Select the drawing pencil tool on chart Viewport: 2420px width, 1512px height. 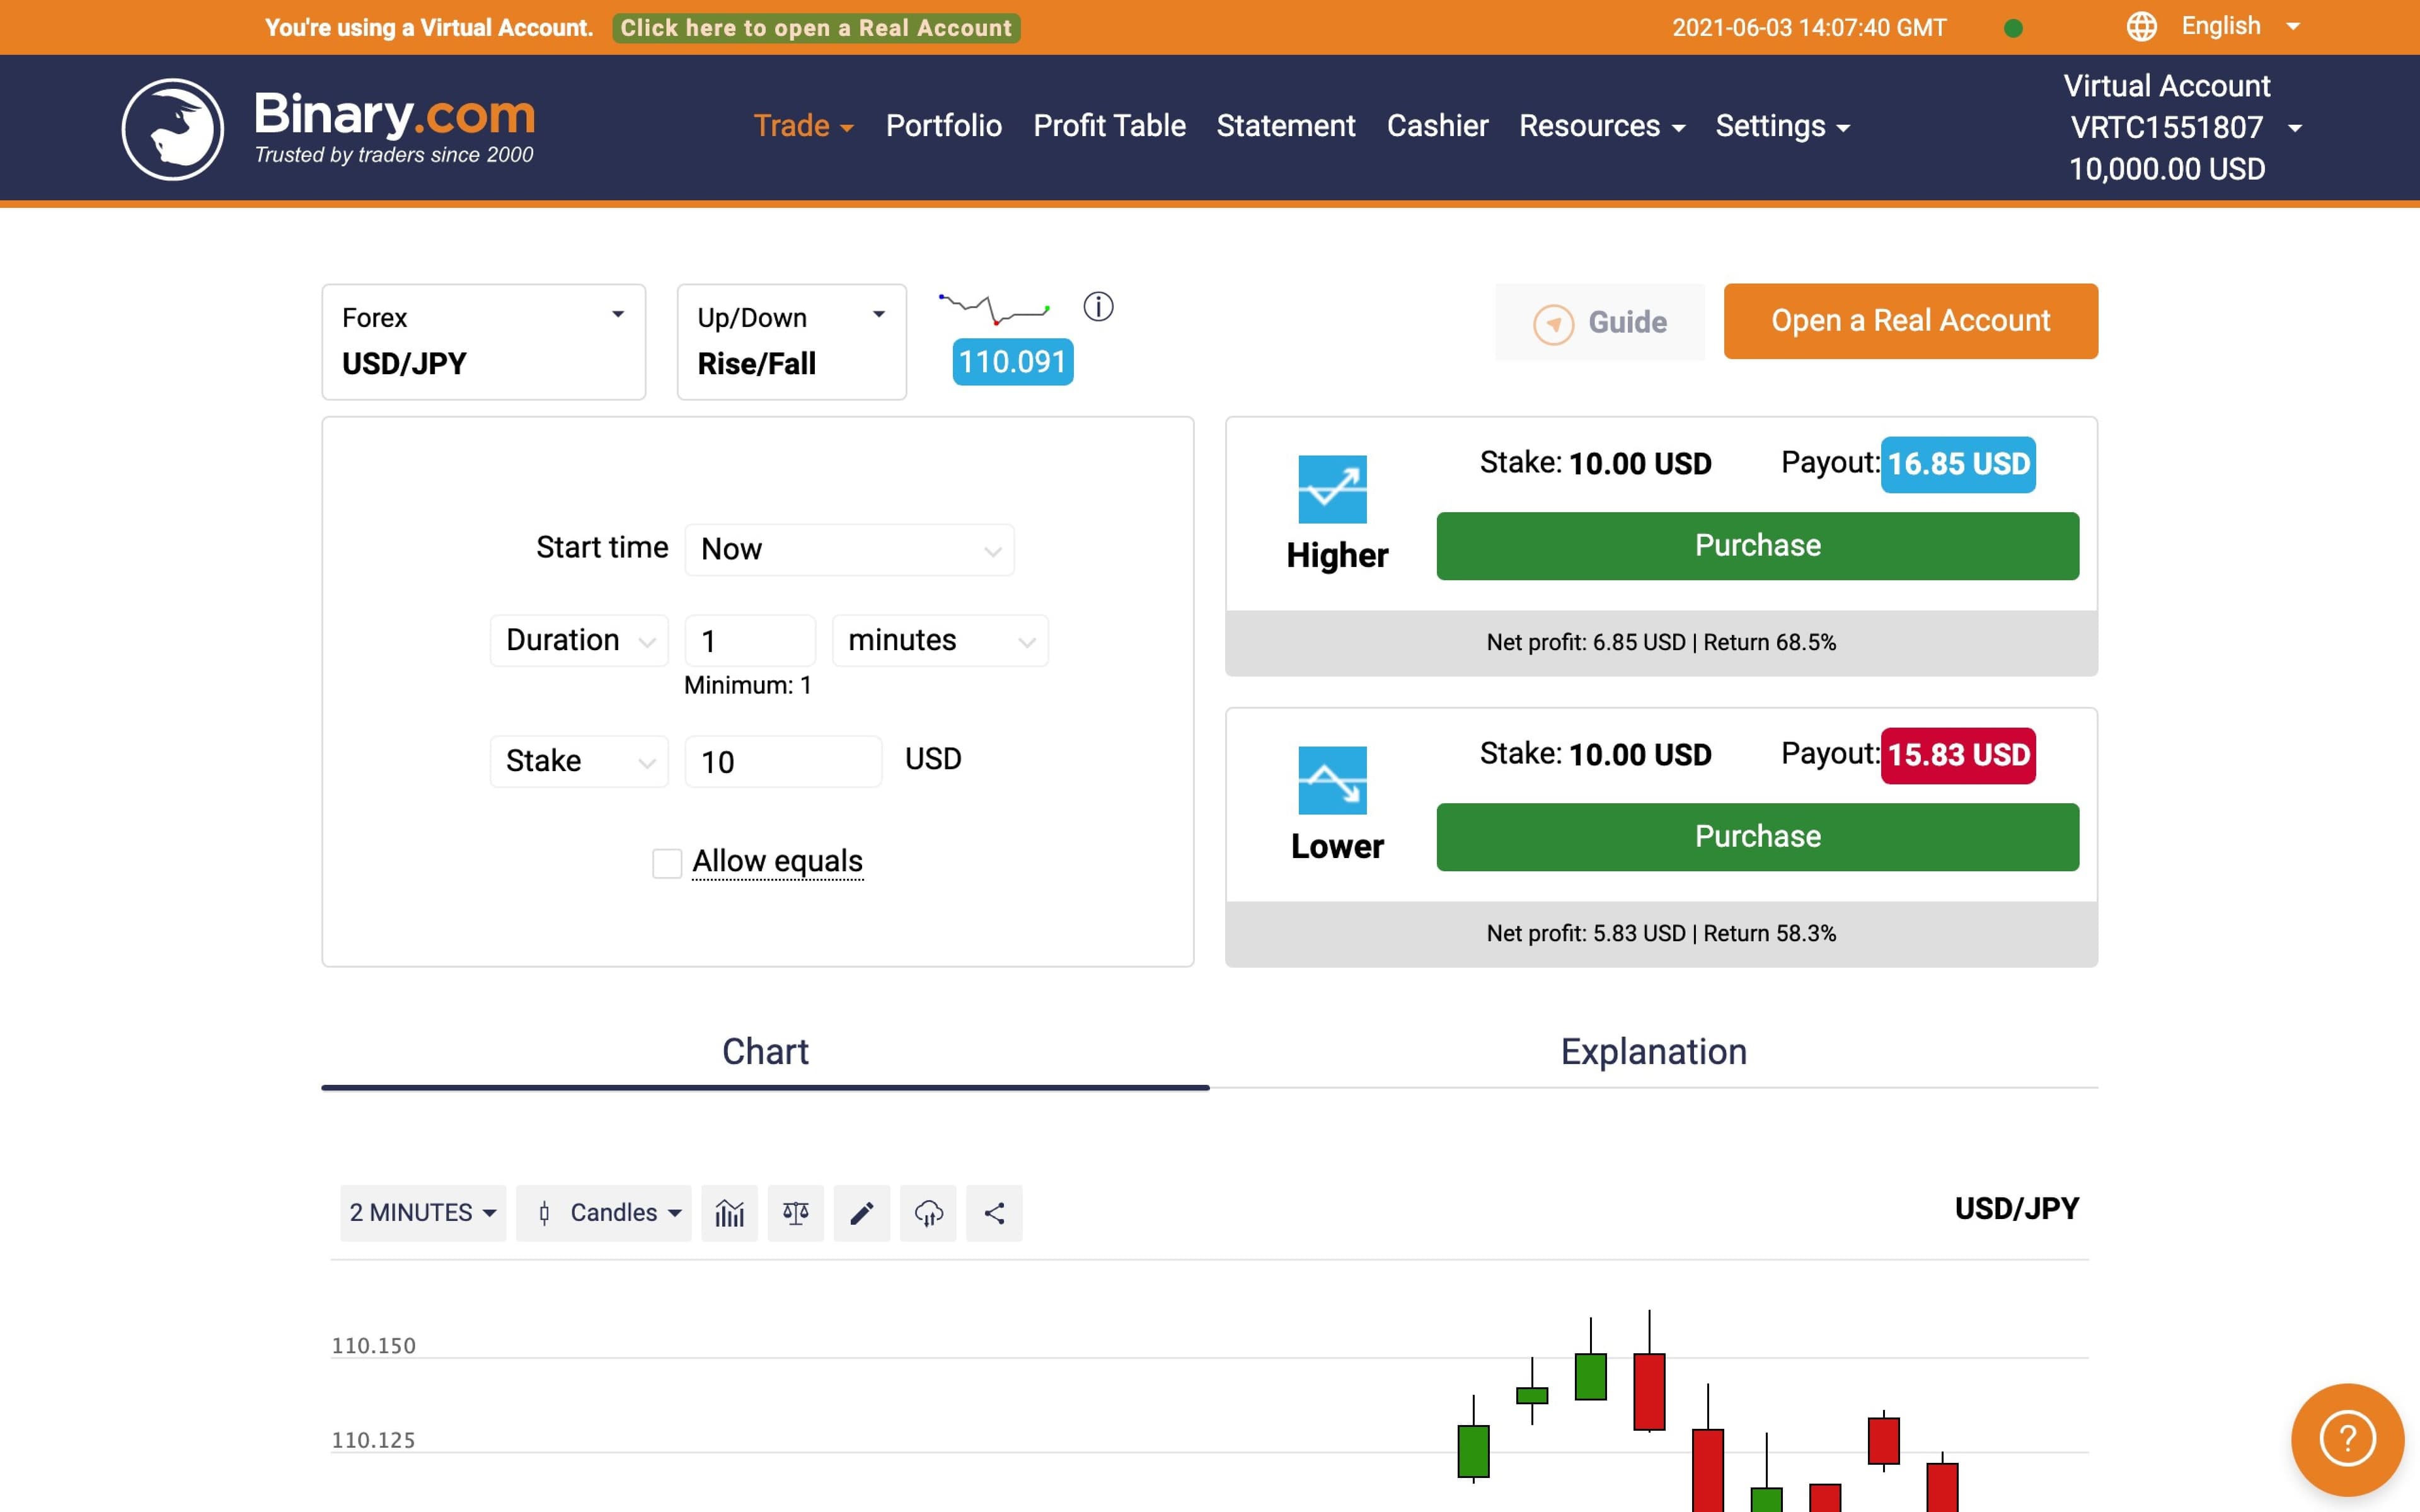[861, 1212]
